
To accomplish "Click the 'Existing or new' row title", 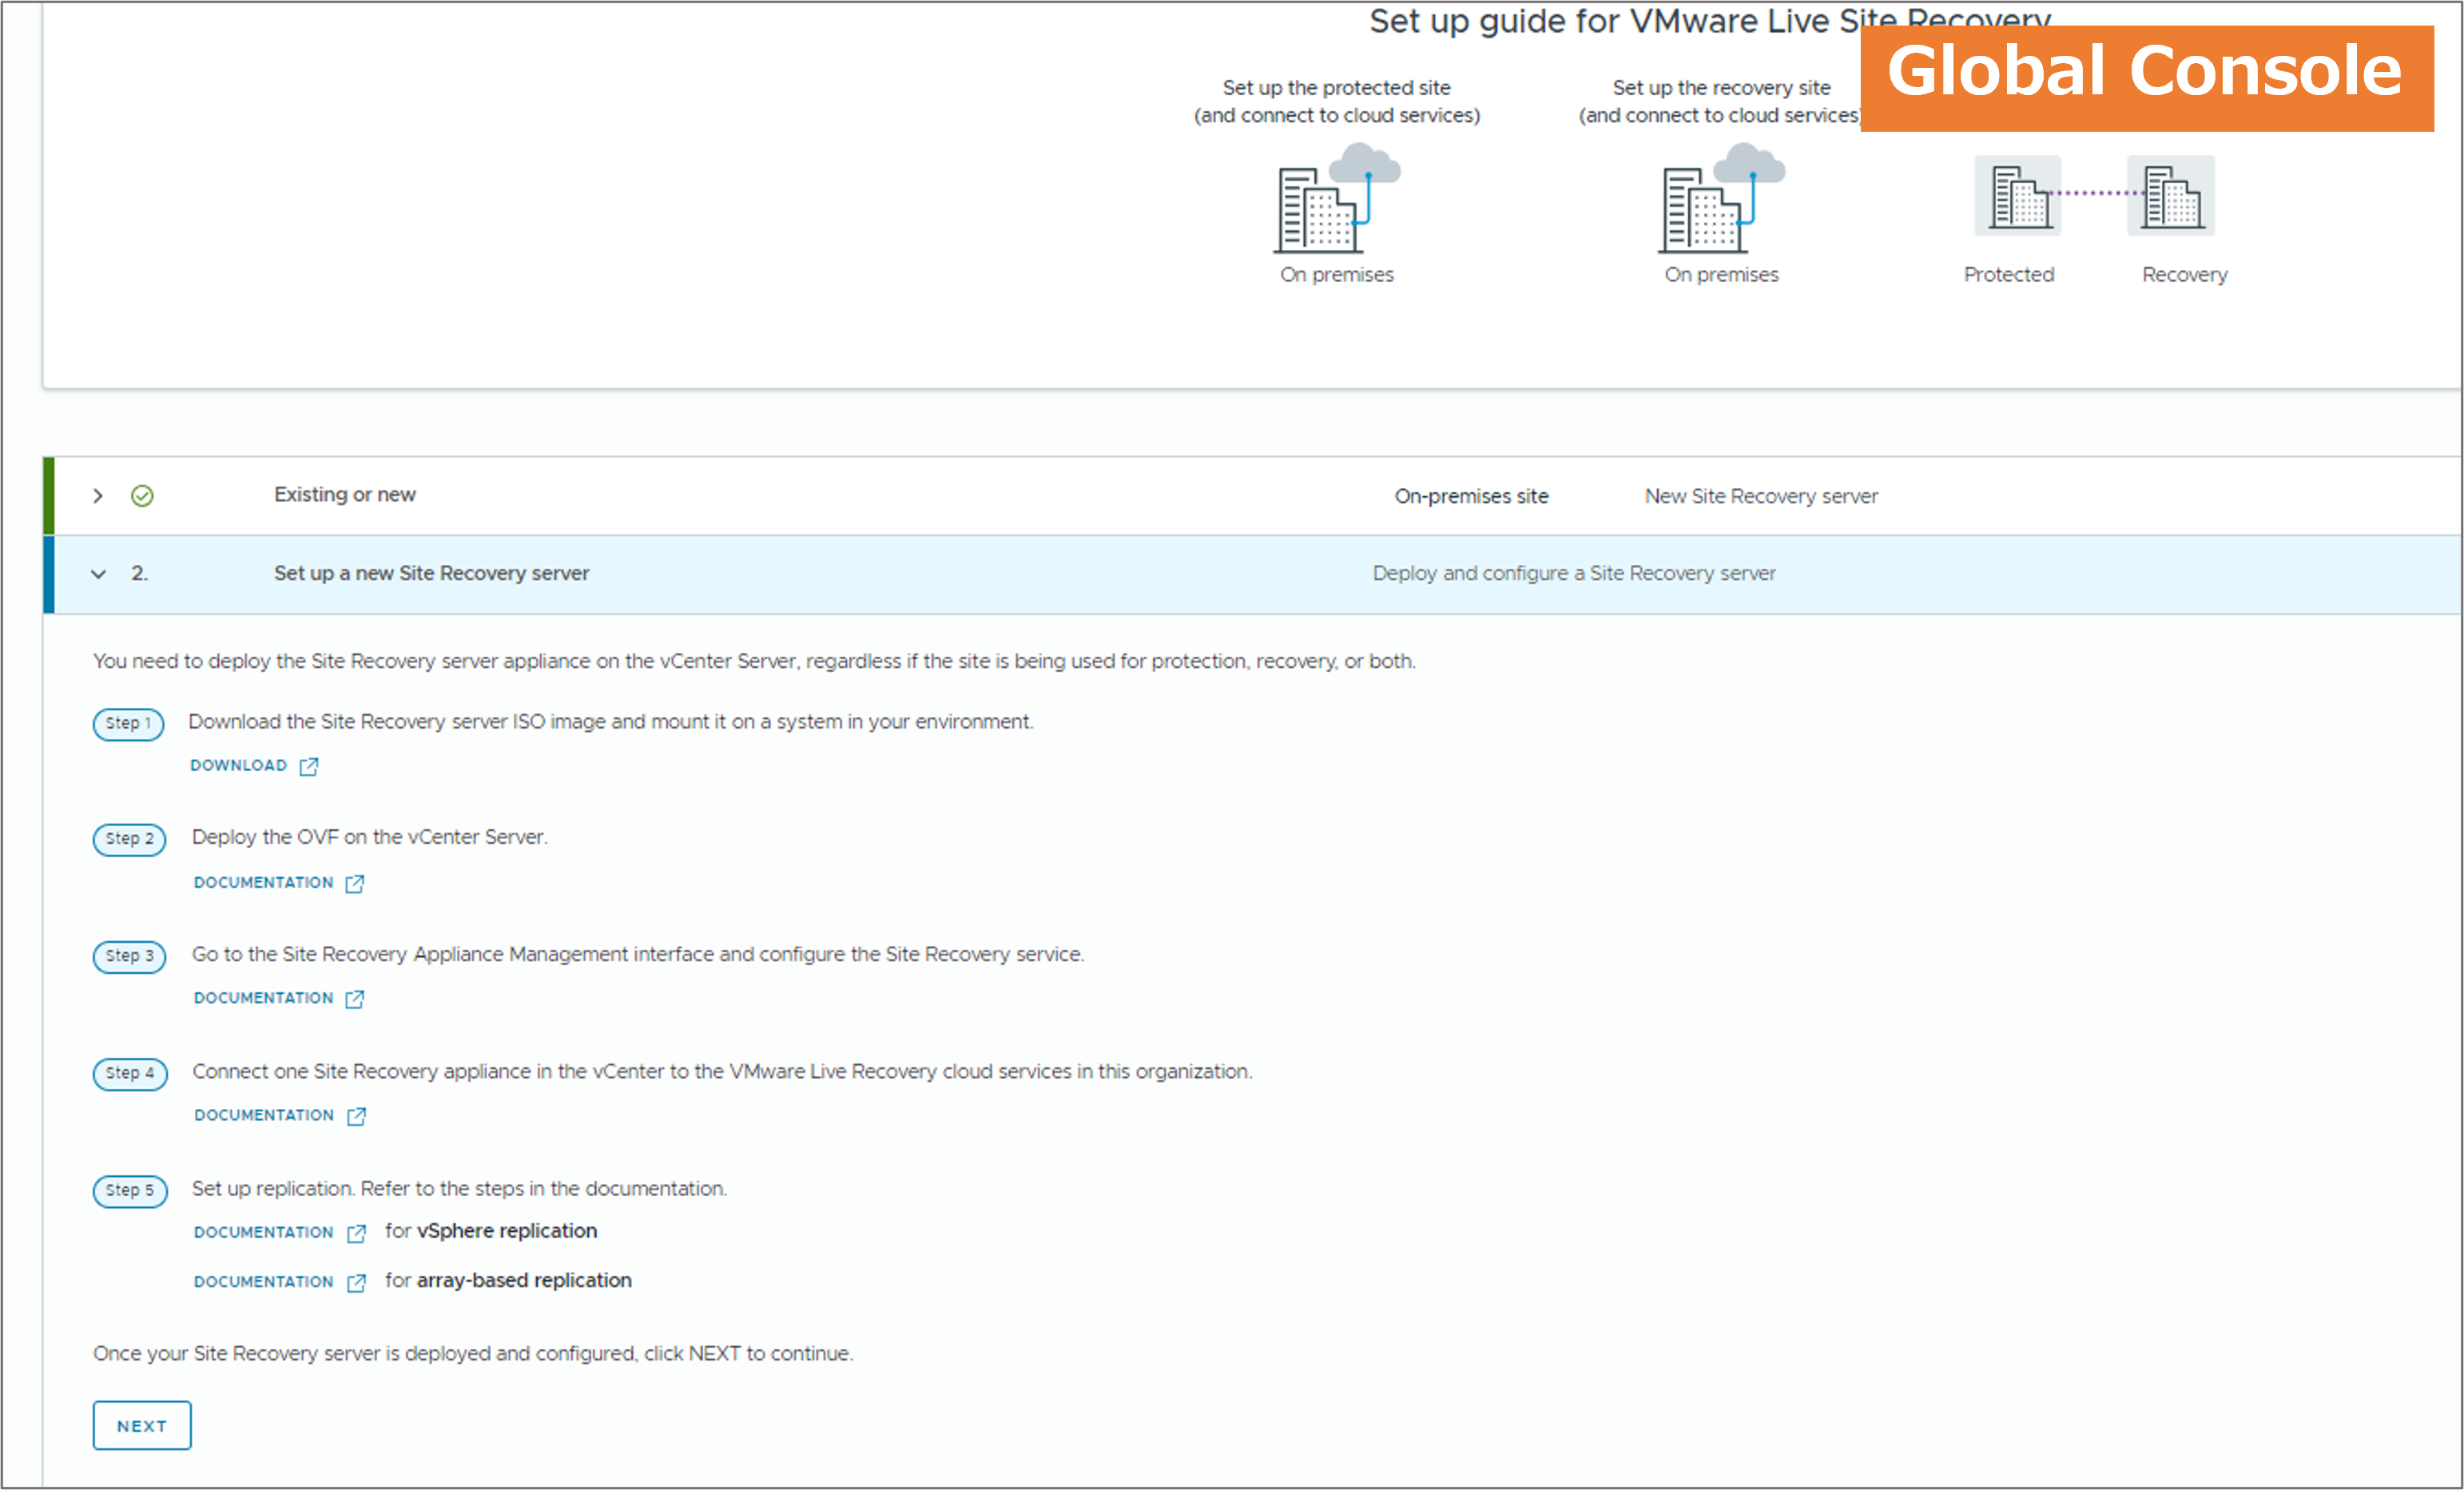I will [x=345, y=494].
